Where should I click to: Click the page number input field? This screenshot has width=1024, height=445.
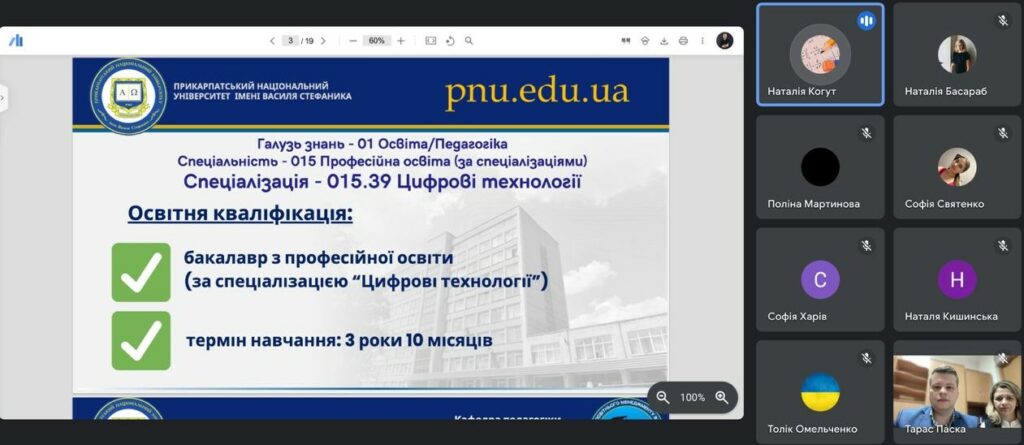click(x=291, y=41)
